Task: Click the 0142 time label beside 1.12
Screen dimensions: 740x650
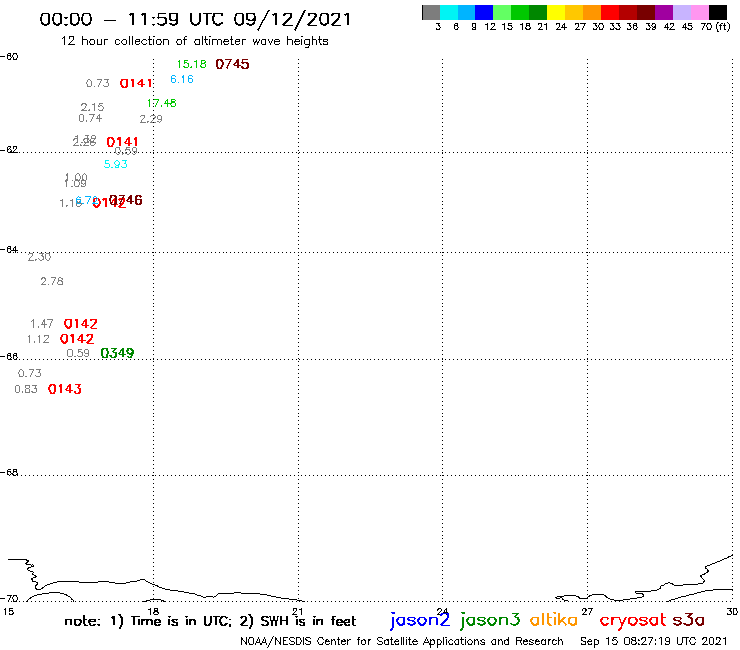Action: click(x=77, y=339)
